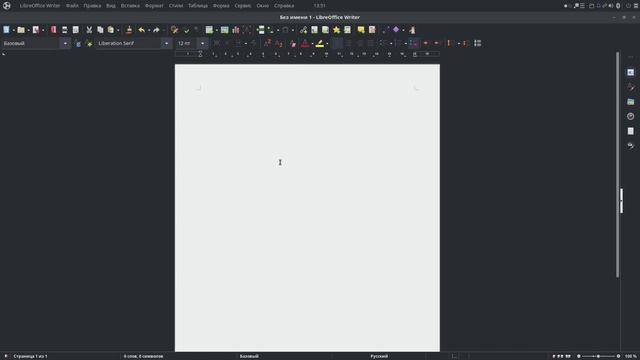Expand the Liberation Serif font dropdown
The image size is (640, 360).
point(166,43)
